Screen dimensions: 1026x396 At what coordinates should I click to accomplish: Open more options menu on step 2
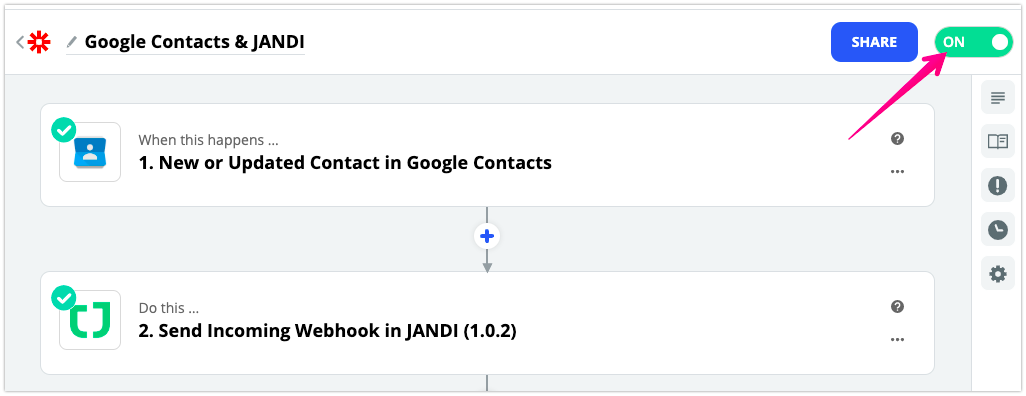[x=897, y=340]
